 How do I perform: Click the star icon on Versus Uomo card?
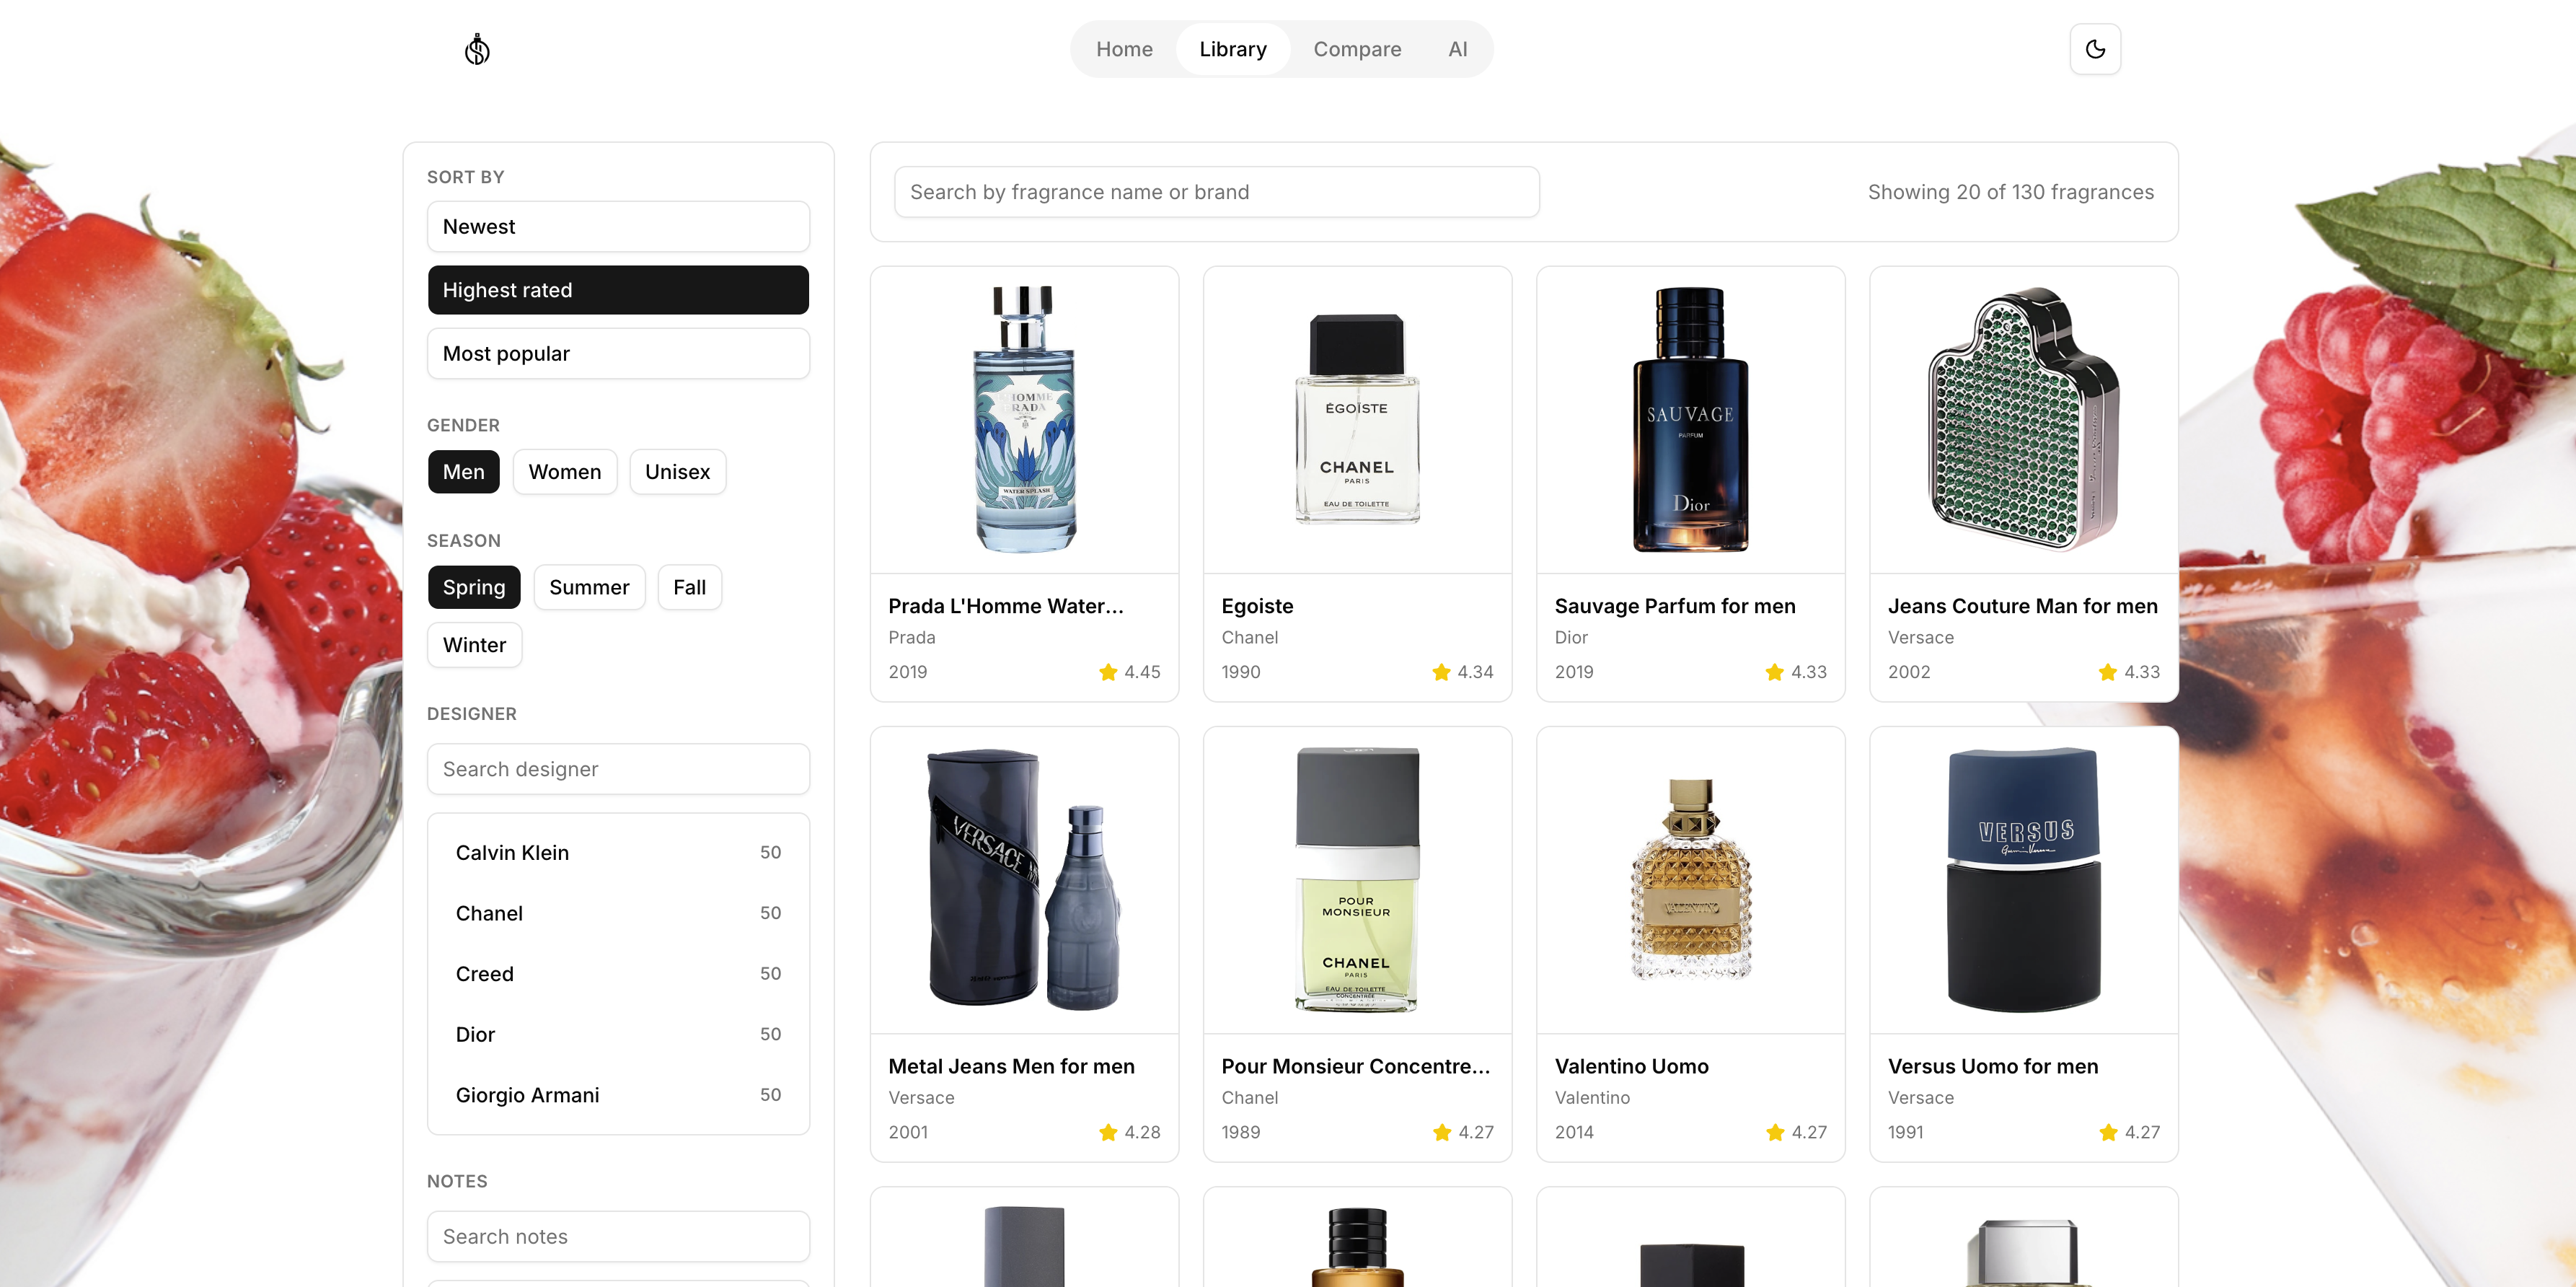[x=2108, y=1132]
